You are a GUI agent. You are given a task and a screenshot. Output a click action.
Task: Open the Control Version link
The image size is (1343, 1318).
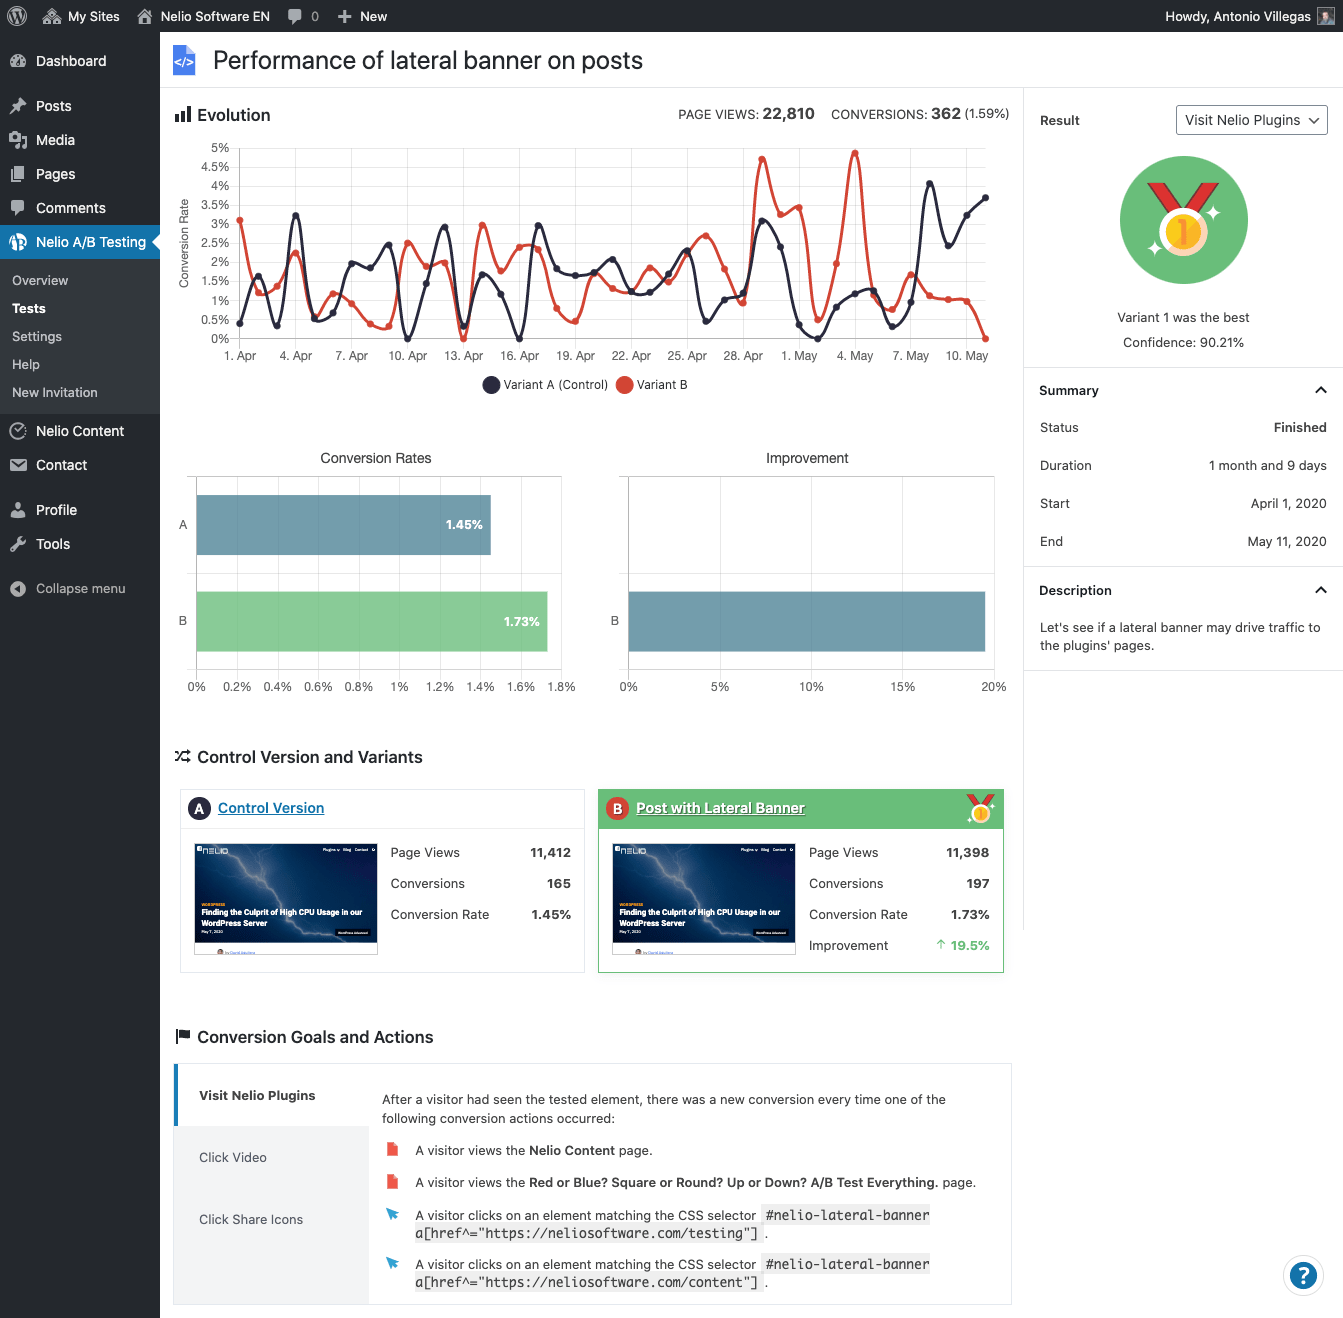pos(271,808)
